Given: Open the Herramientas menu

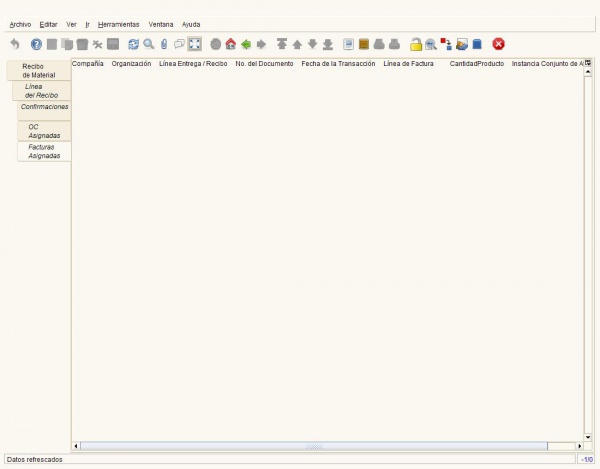Looking at the screenshot, I should pyautogui.click(x=118, y=23).
